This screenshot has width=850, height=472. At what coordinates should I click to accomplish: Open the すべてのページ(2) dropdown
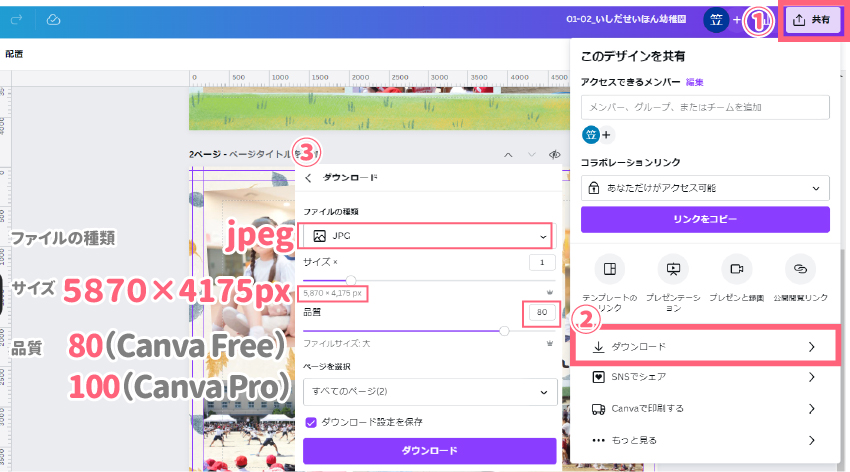coord(430,392)
